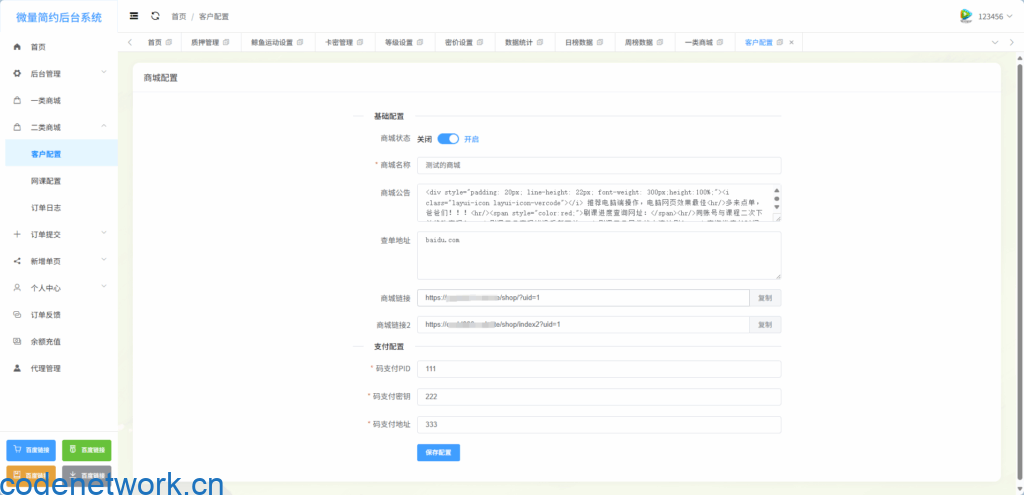Click the green 百度链接 shortcut button
The width and height of the screenshot is (1024, 495).
86,450
